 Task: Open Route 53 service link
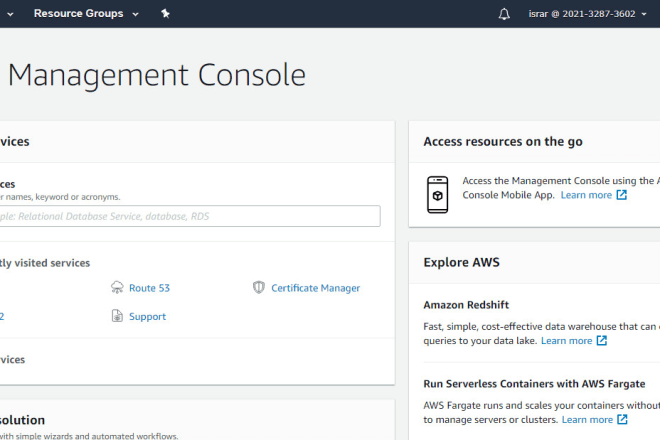tap(149, 288)
